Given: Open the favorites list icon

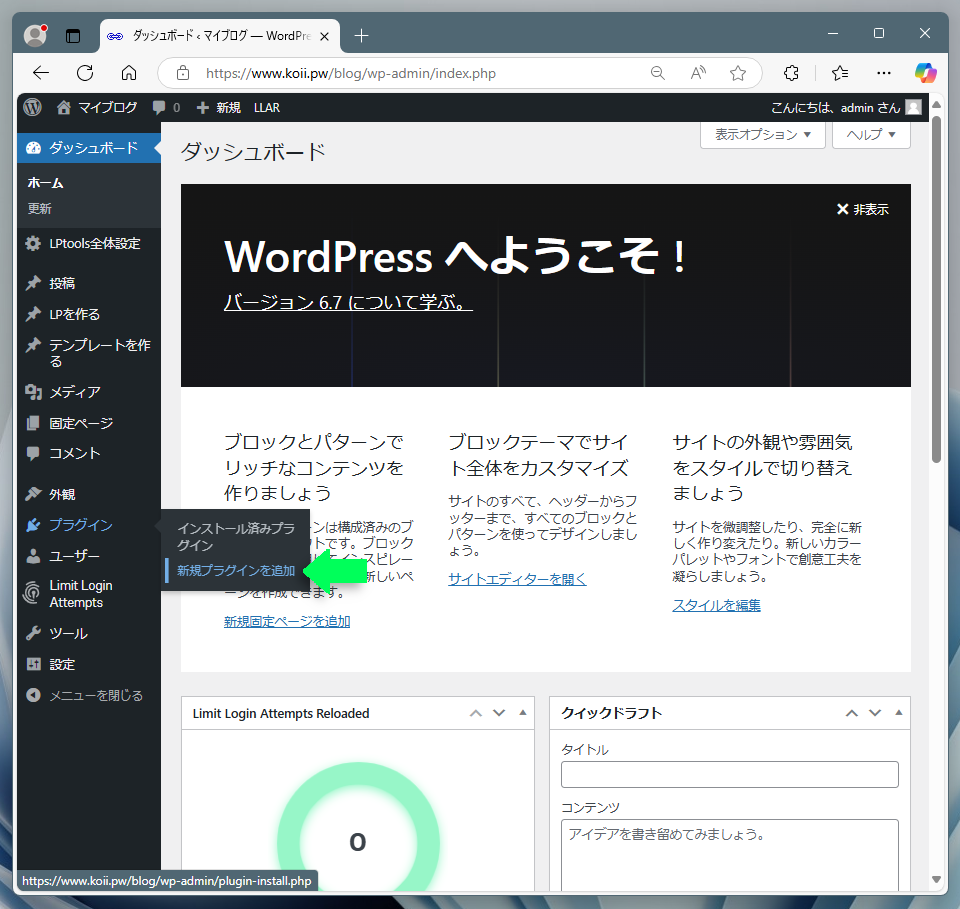Looking at the screenshot, I should click(840, 73).
